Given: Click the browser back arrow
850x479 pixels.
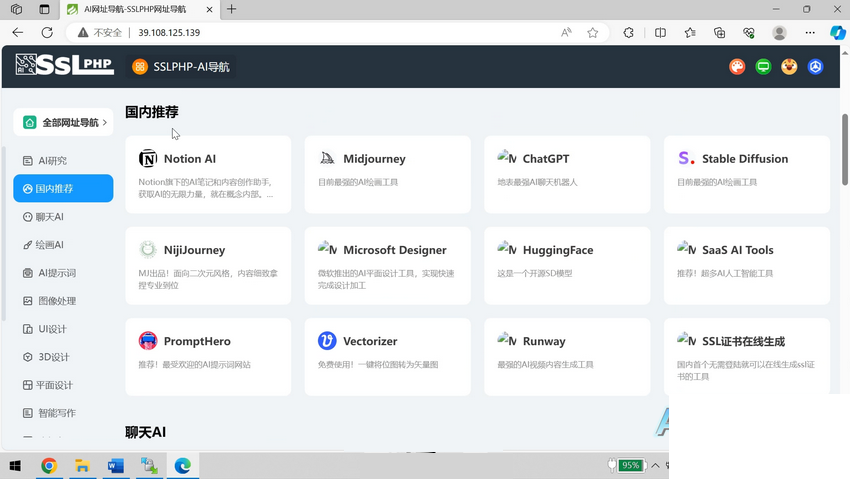Looking at the screenshot, I should click(17, 33).
